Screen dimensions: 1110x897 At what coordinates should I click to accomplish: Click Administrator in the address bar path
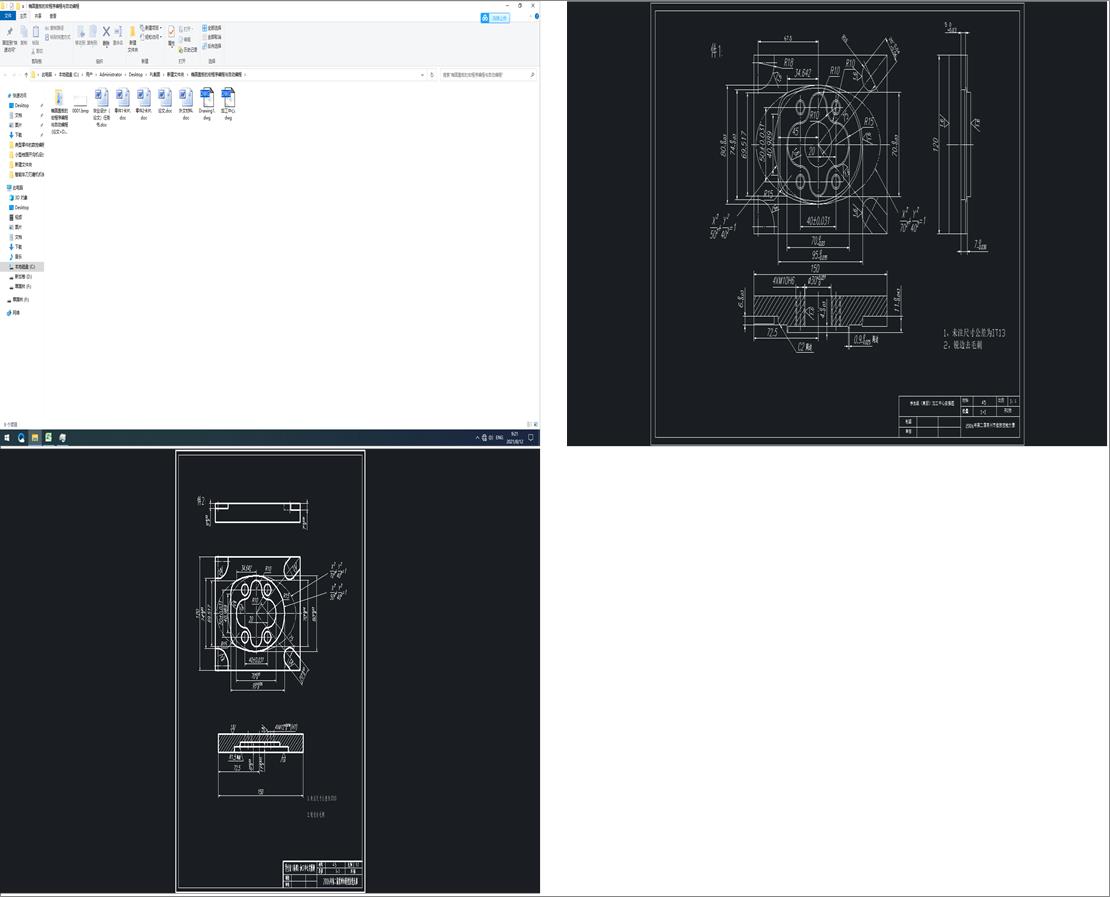coord(110,75)
